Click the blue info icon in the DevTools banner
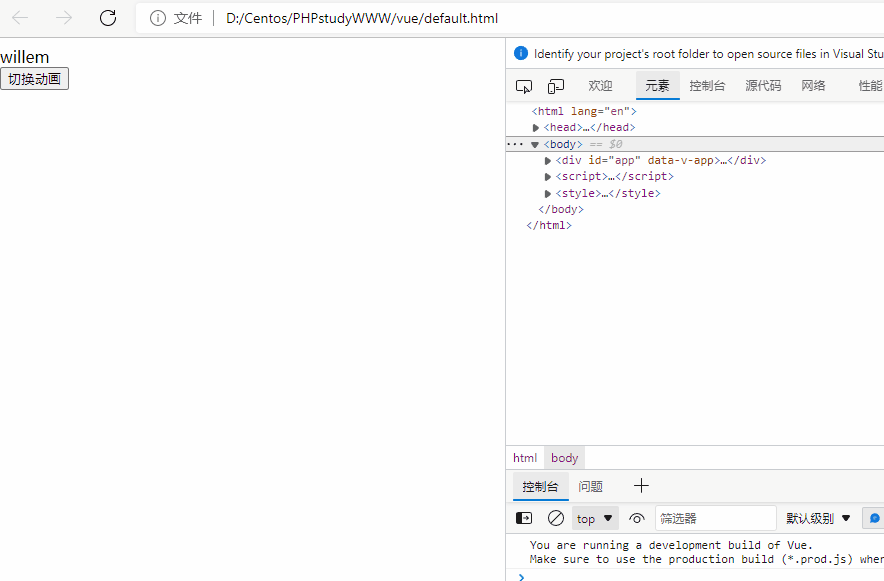The height and width of the screenshot is (581, 884). [x=521, y=54]
